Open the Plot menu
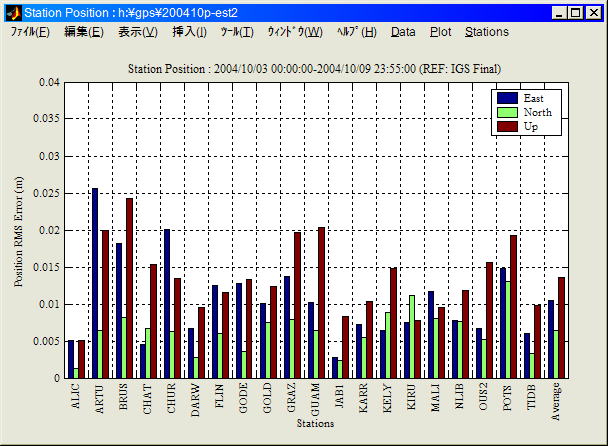608x446 pixels. (x=440, y=32)
